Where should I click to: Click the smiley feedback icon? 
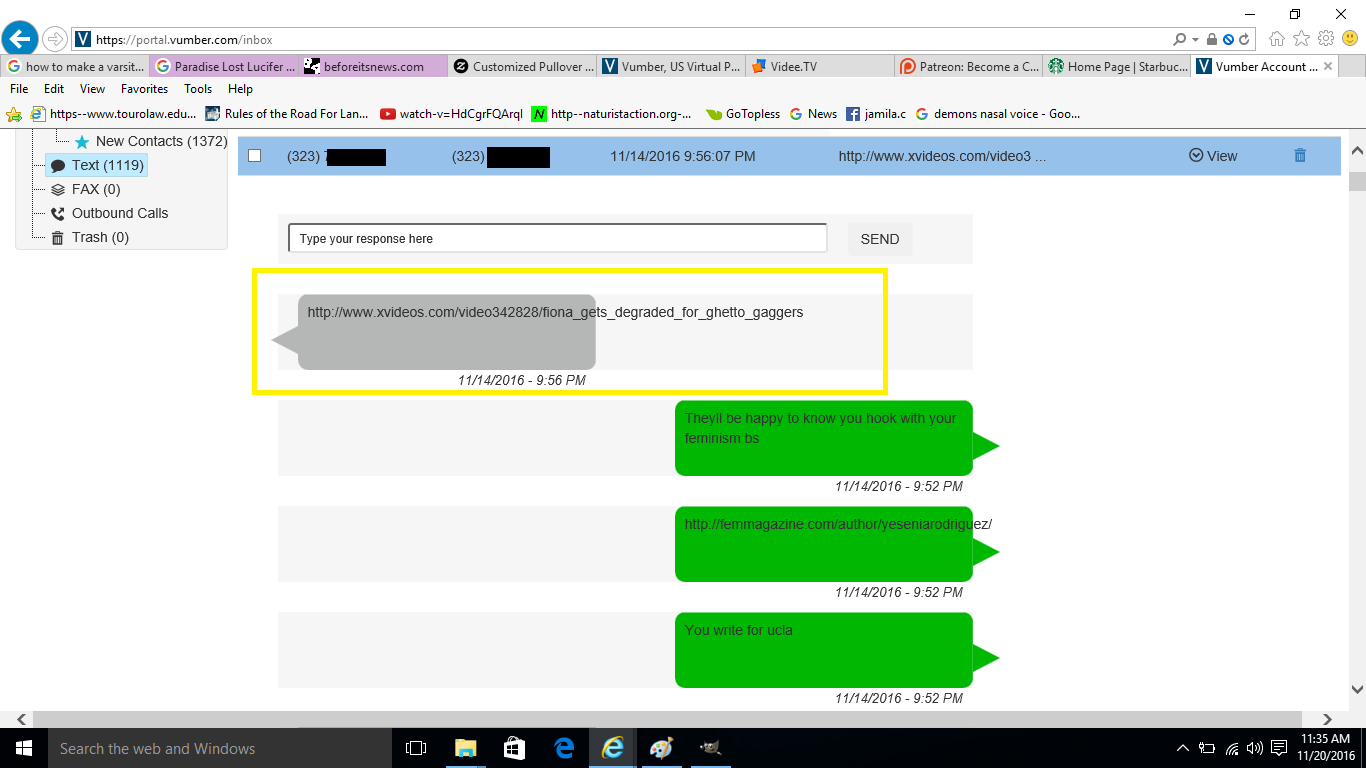point(1350,39)
